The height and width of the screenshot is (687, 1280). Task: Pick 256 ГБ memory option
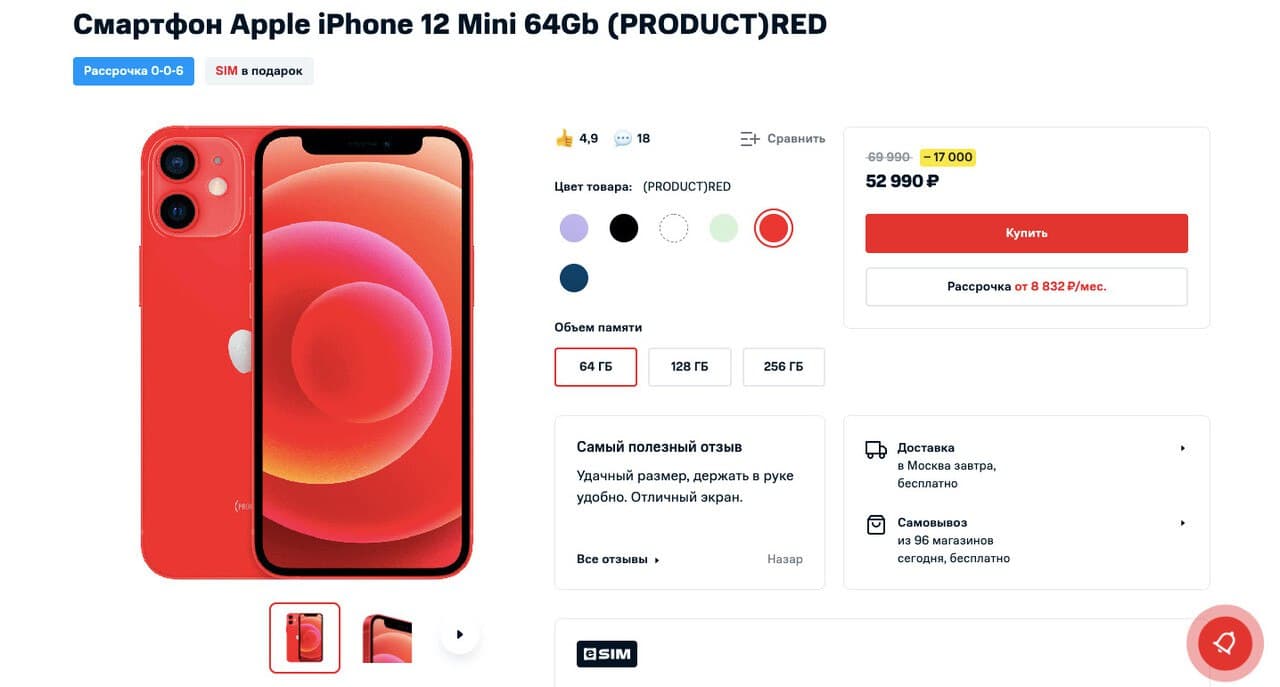784,367
